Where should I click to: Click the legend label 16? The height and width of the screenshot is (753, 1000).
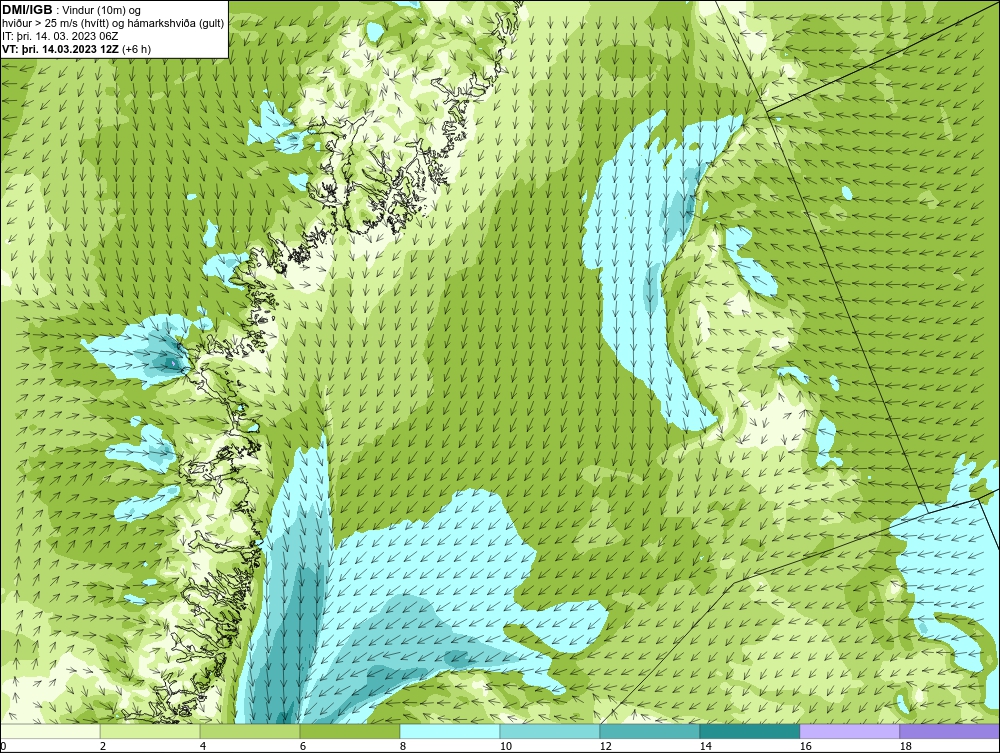click(805, 746)
